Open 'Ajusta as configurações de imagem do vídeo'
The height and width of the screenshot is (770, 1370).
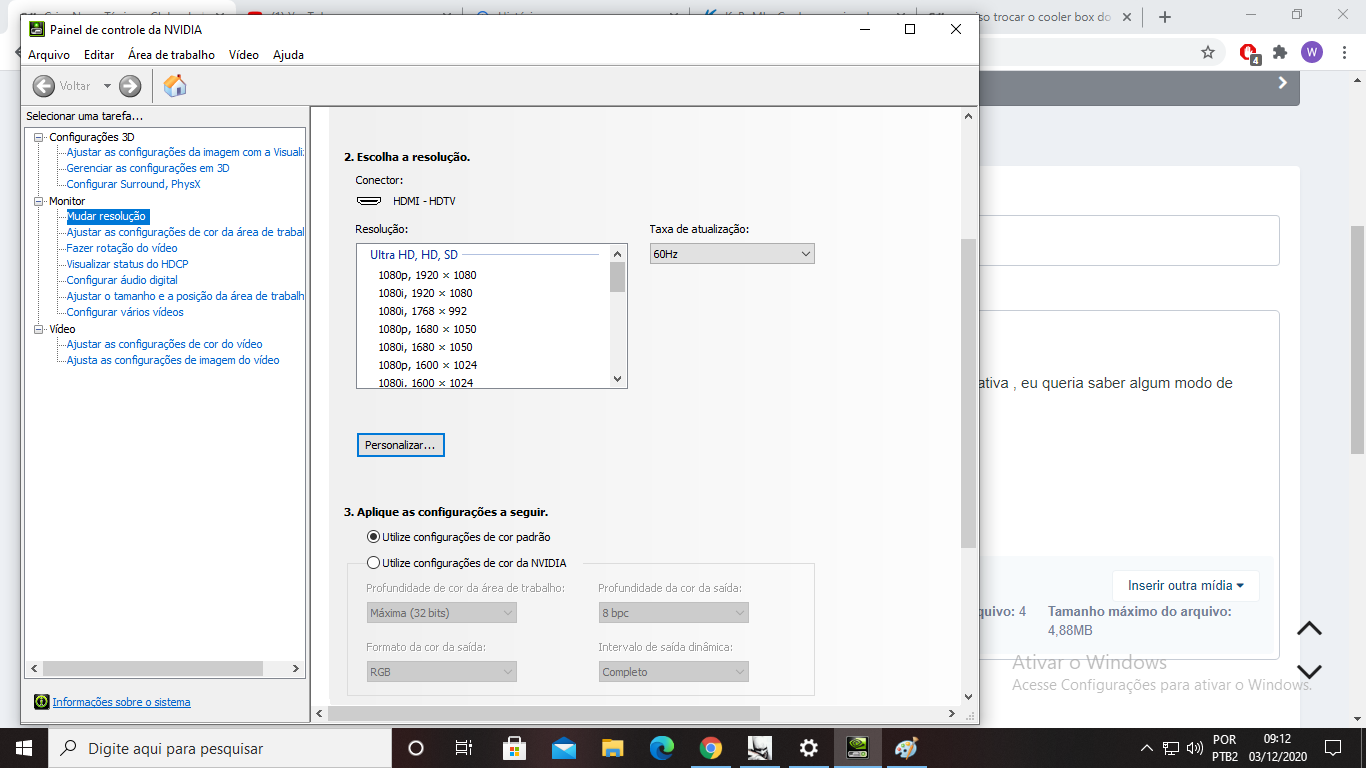[173, 360]
